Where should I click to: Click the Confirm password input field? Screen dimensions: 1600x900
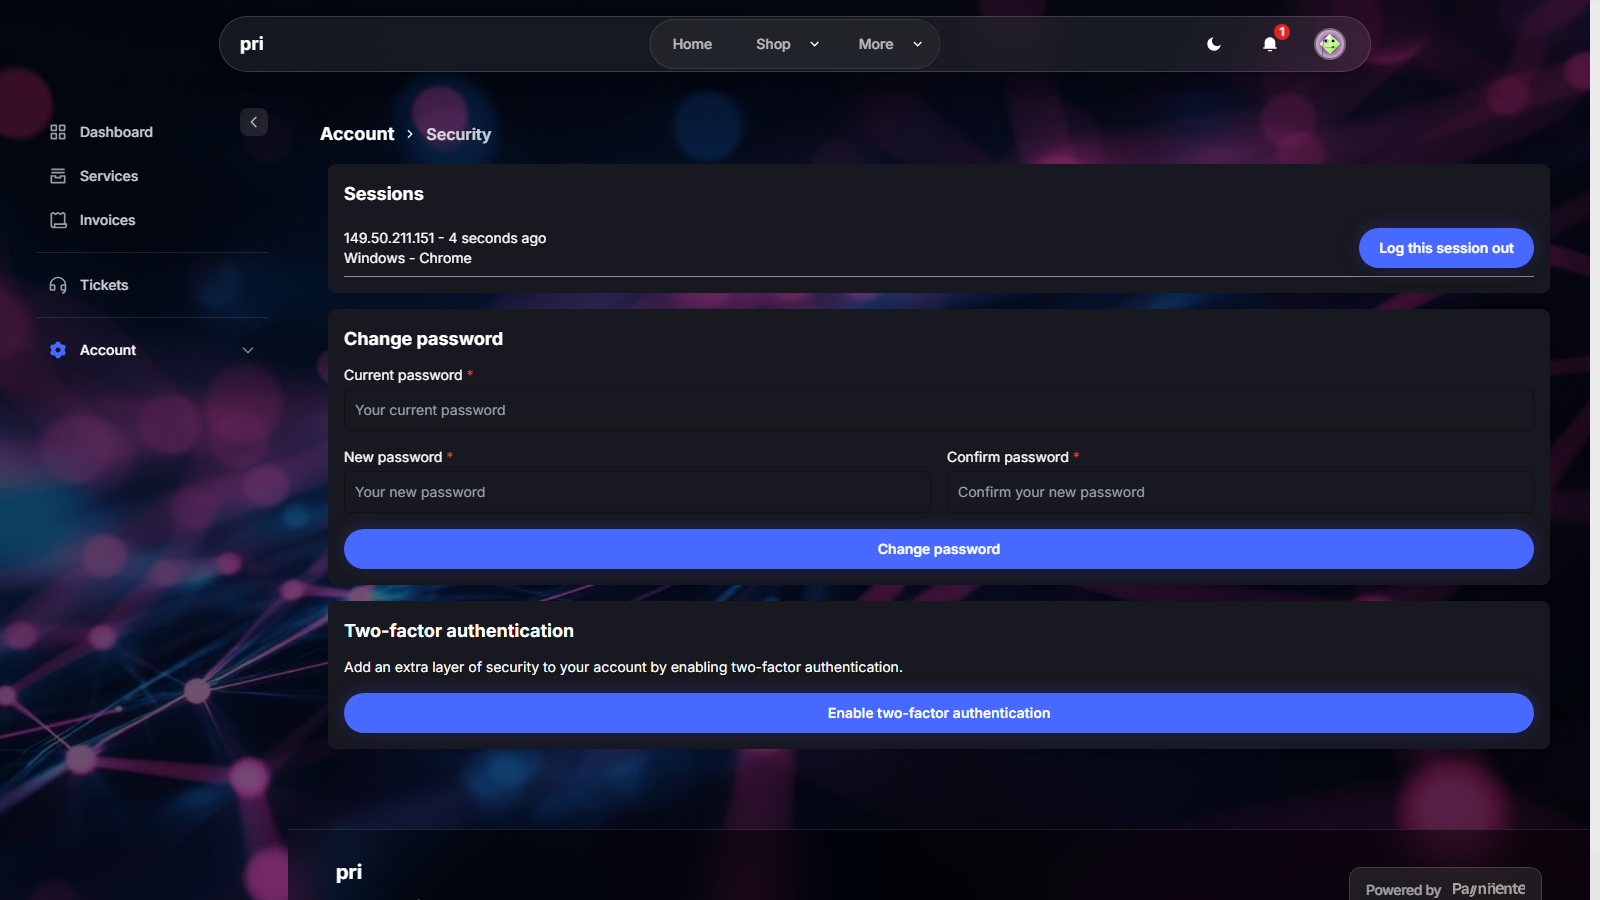1240,492
